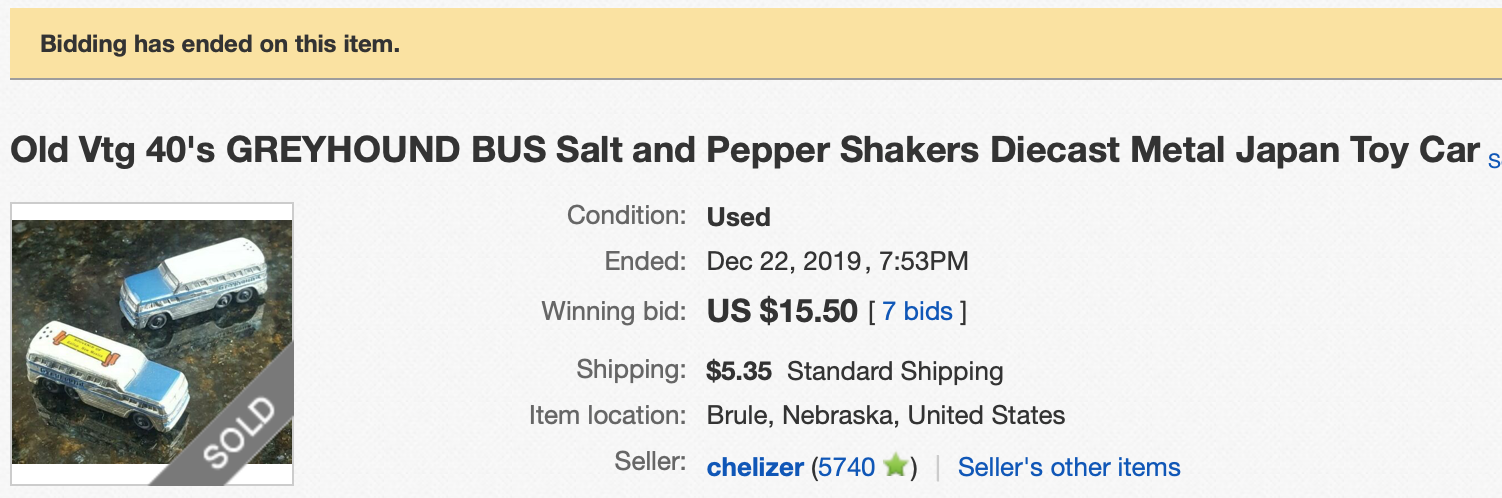Click the 'Condition:' label

click(626, 215)
